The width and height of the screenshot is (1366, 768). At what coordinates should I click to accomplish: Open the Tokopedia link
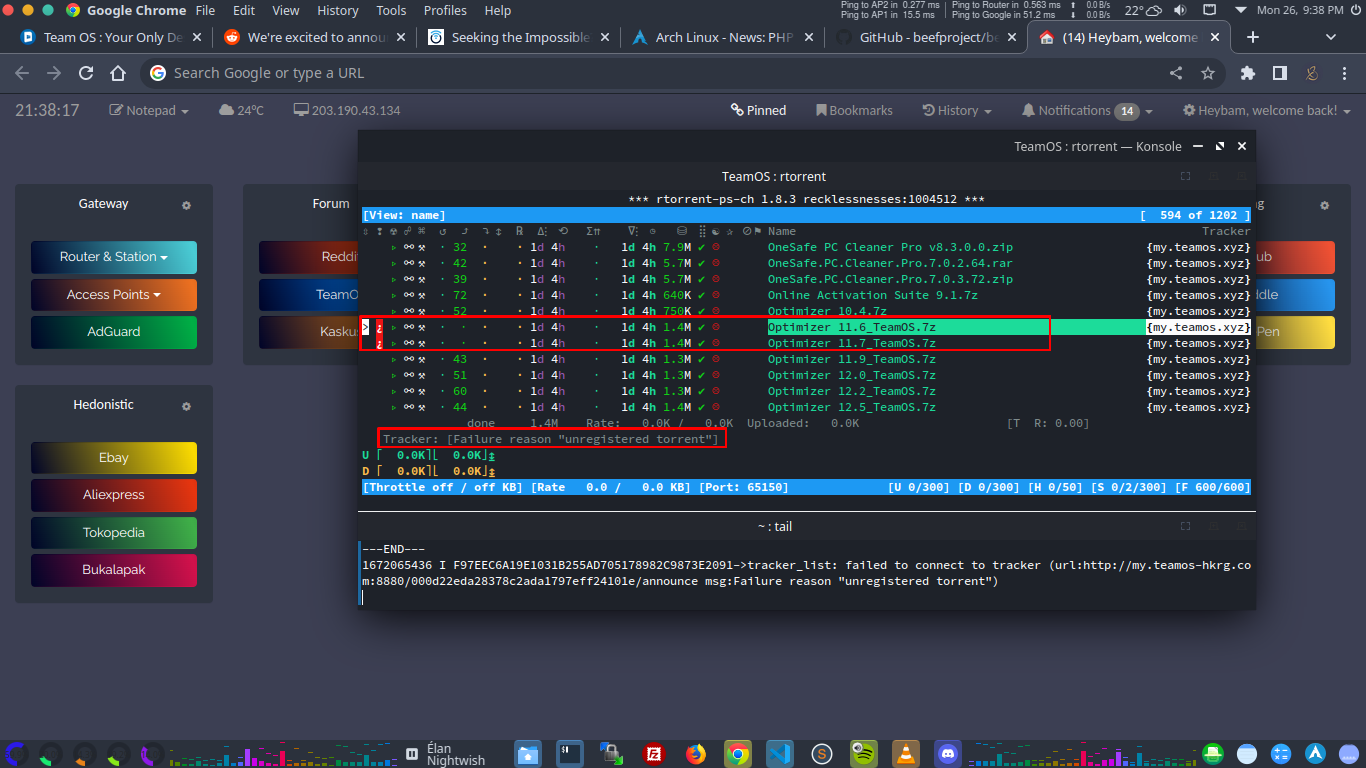(x=114, y=533)
